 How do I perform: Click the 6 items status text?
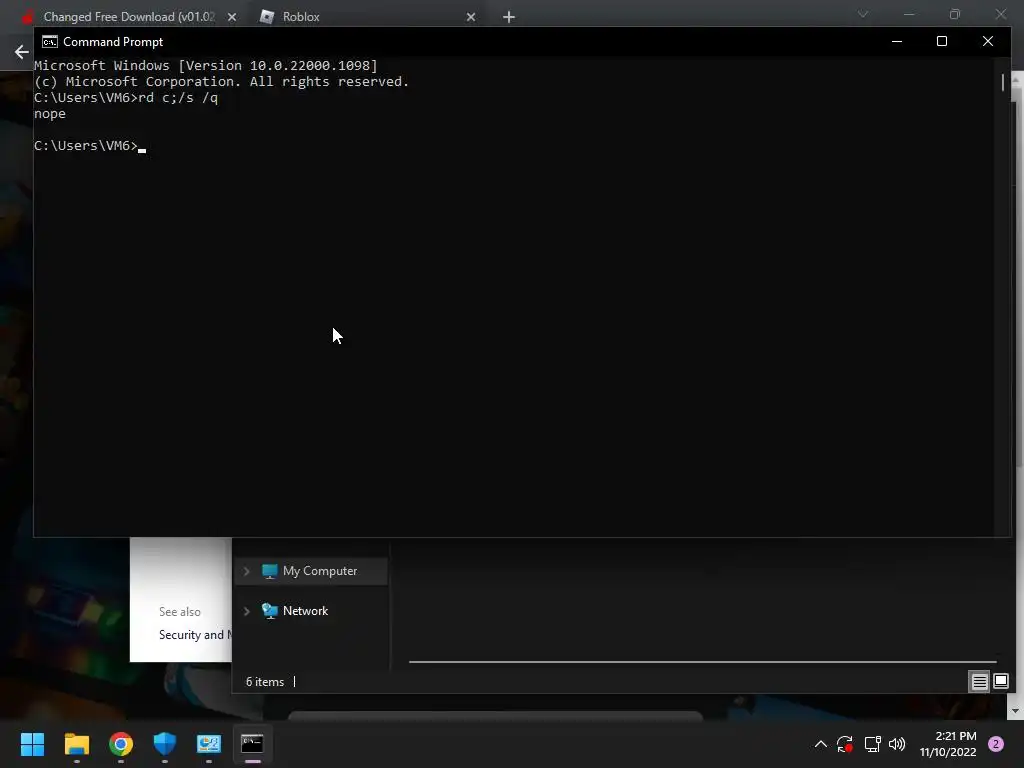point(265,682)
